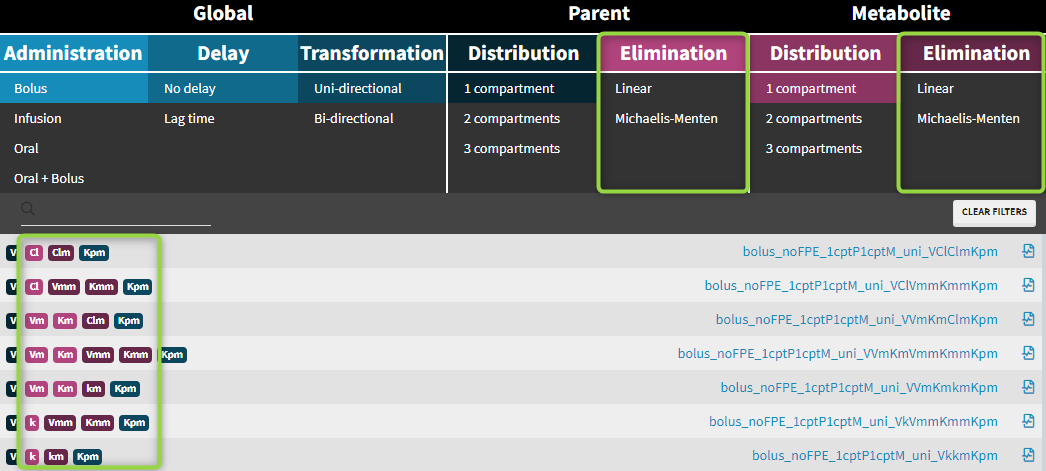Choose Bi-directional transformation filter
1046x471 pixels.
tap(352, 118)
